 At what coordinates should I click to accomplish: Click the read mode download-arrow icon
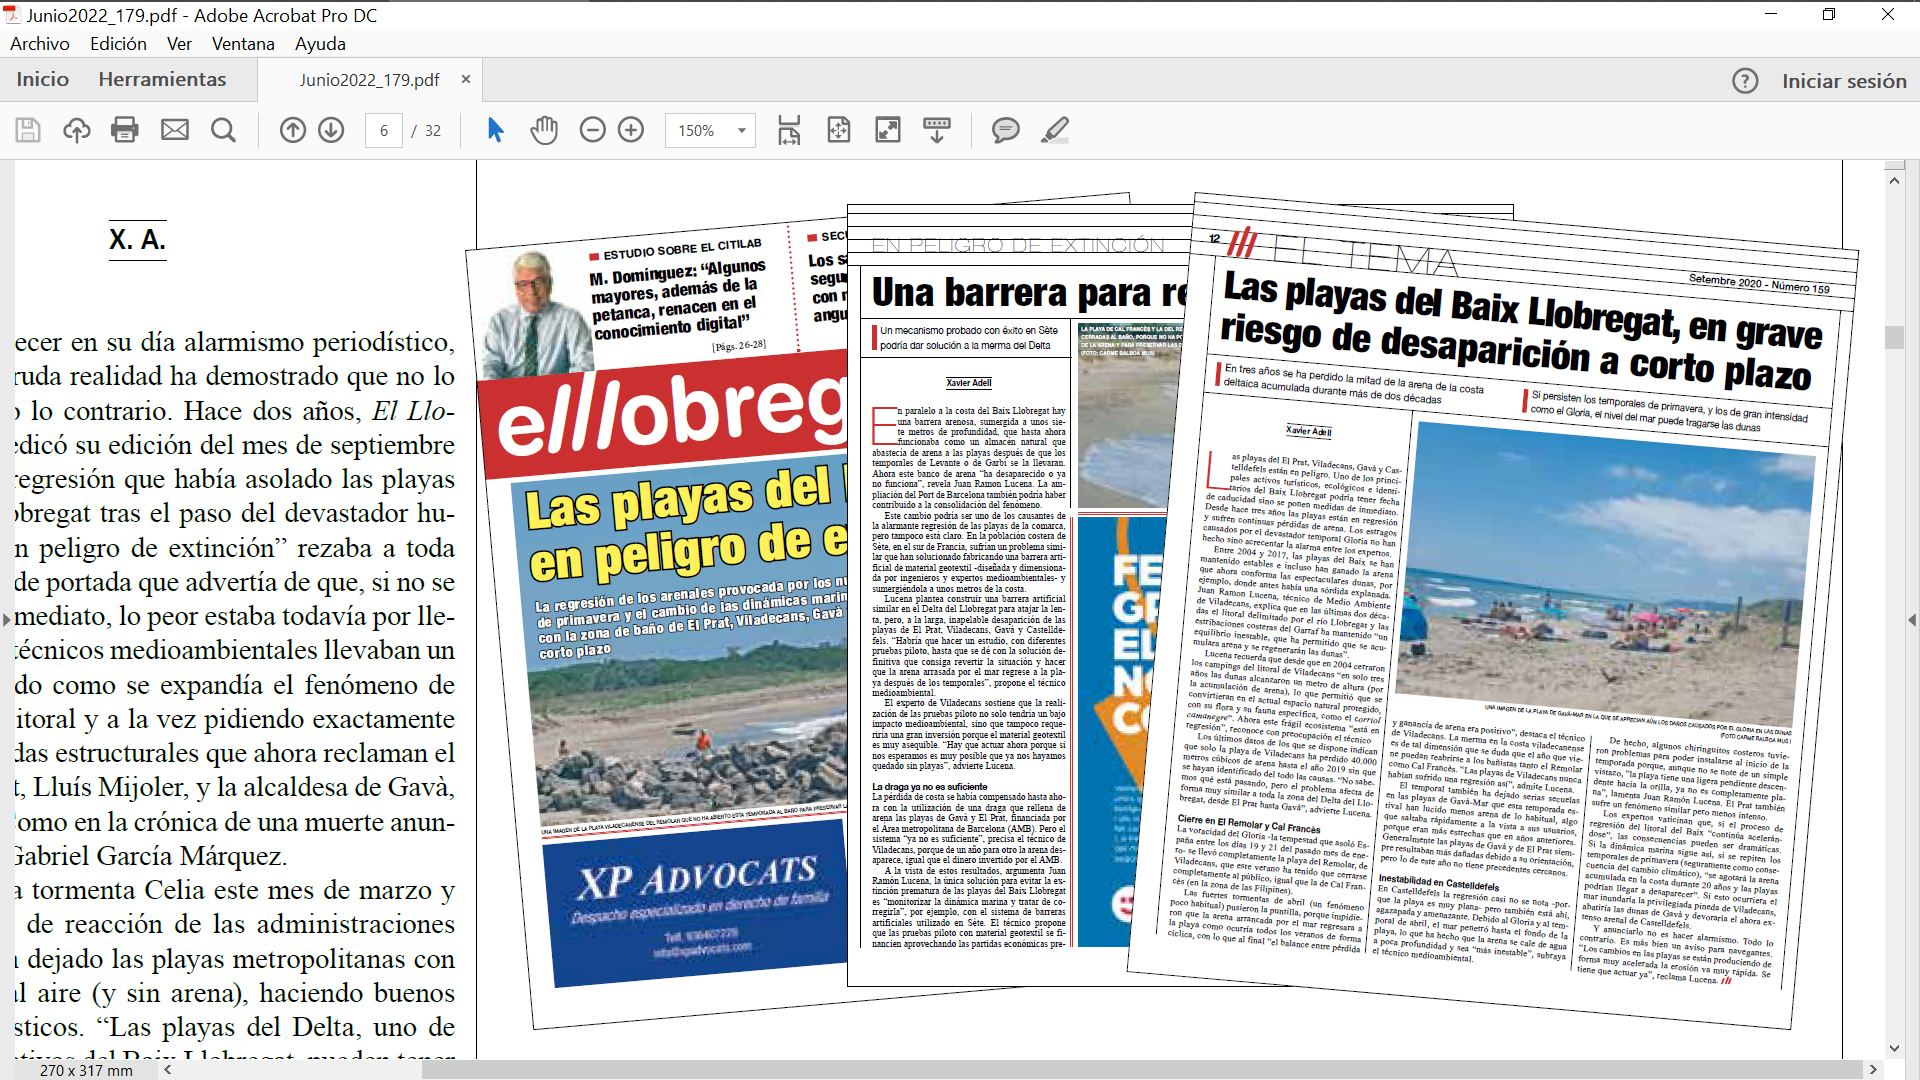(x=937, y=130)
